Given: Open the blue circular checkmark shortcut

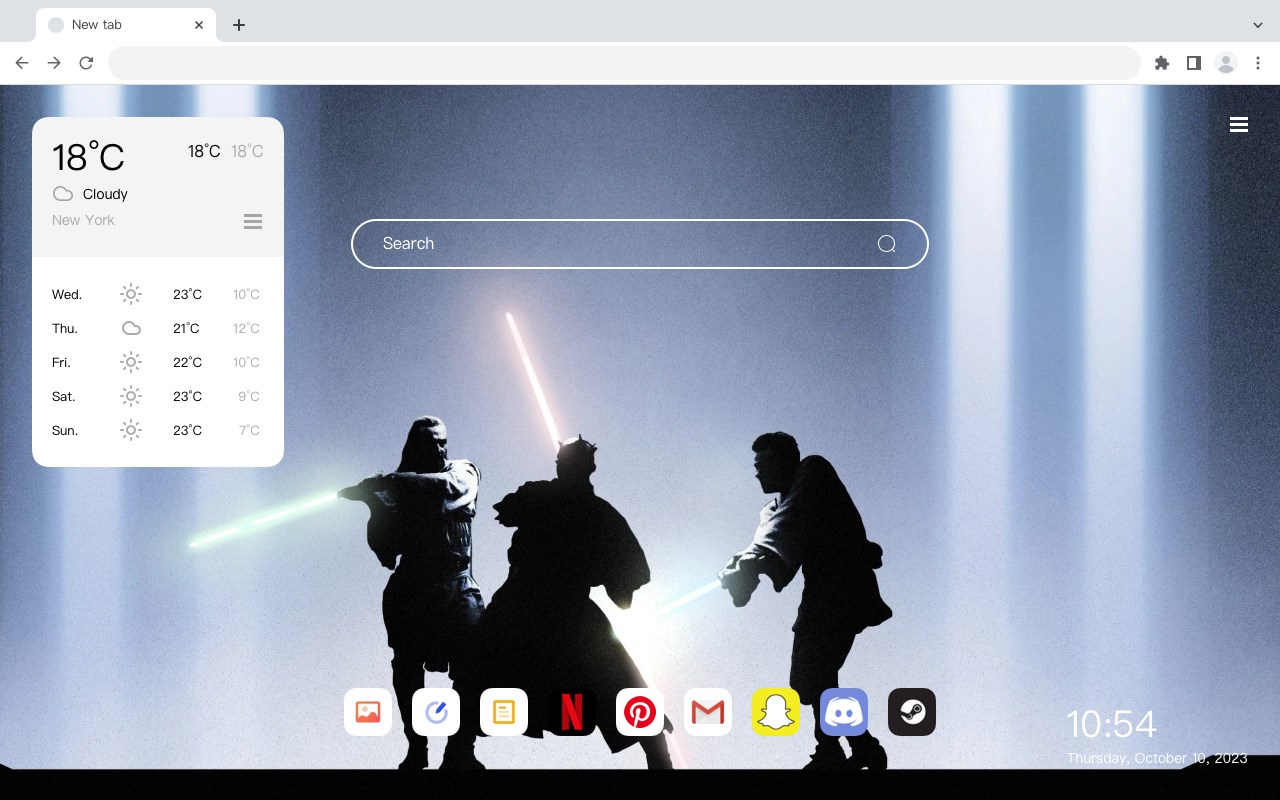Looking at the screenshot, I should 436,712.
